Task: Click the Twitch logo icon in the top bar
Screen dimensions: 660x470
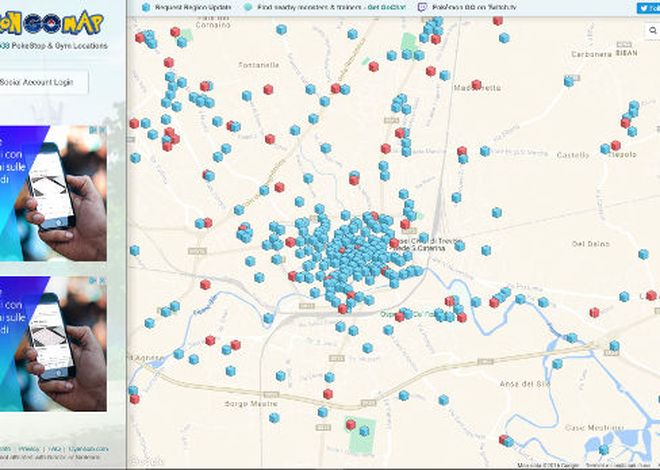Action: pos(422,7)
